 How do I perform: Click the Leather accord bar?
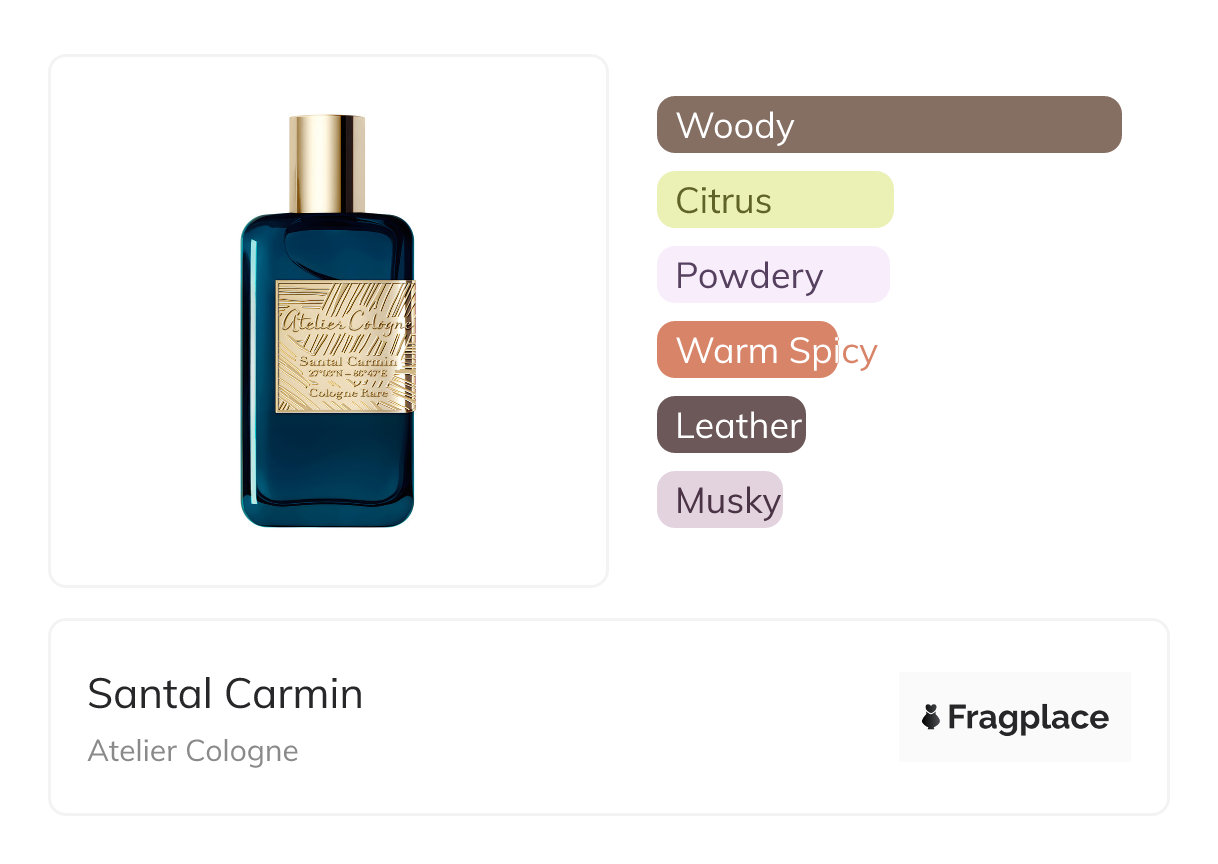tap(731, 425)
